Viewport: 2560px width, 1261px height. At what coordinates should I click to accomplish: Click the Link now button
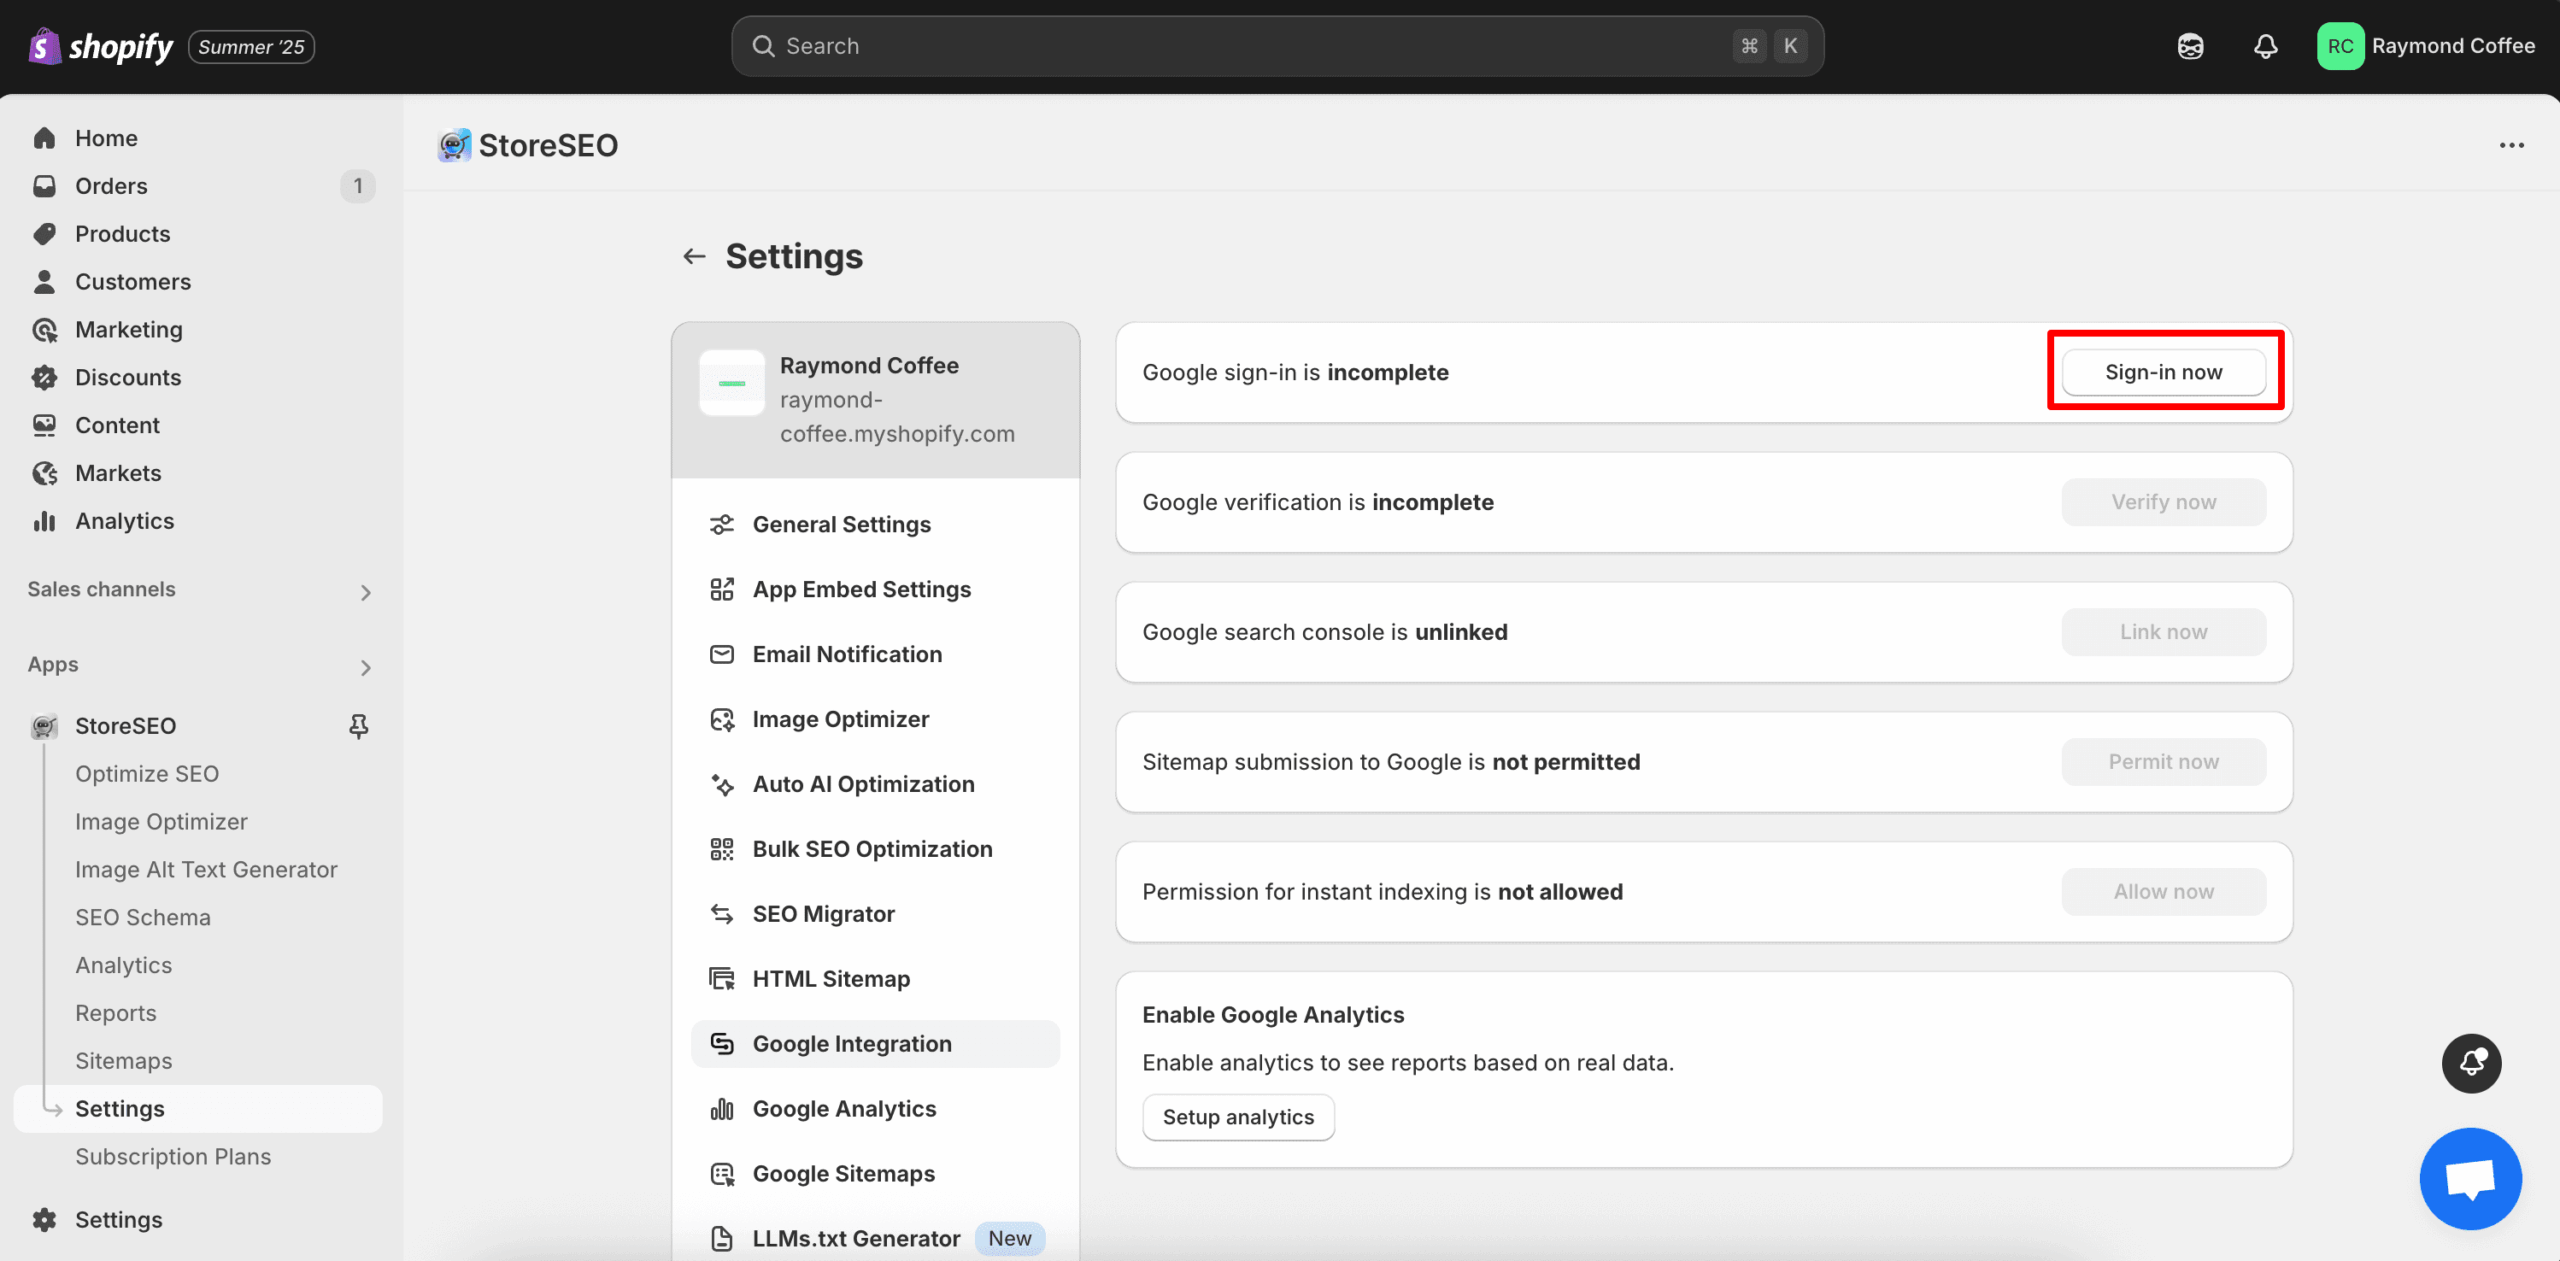pyautogui.click(x=2164, y=632)
